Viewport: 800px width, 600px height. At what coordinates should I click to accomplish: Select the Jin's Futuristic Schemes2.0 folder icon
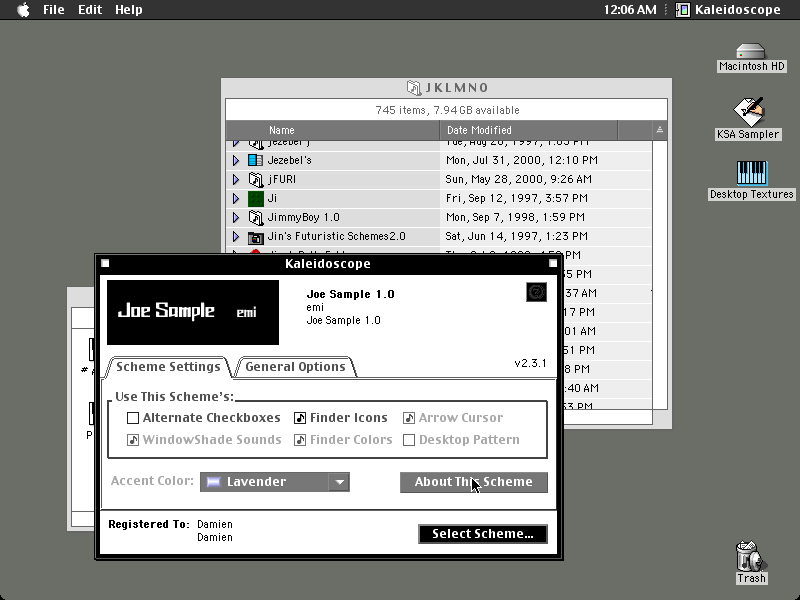click(256, 237)
